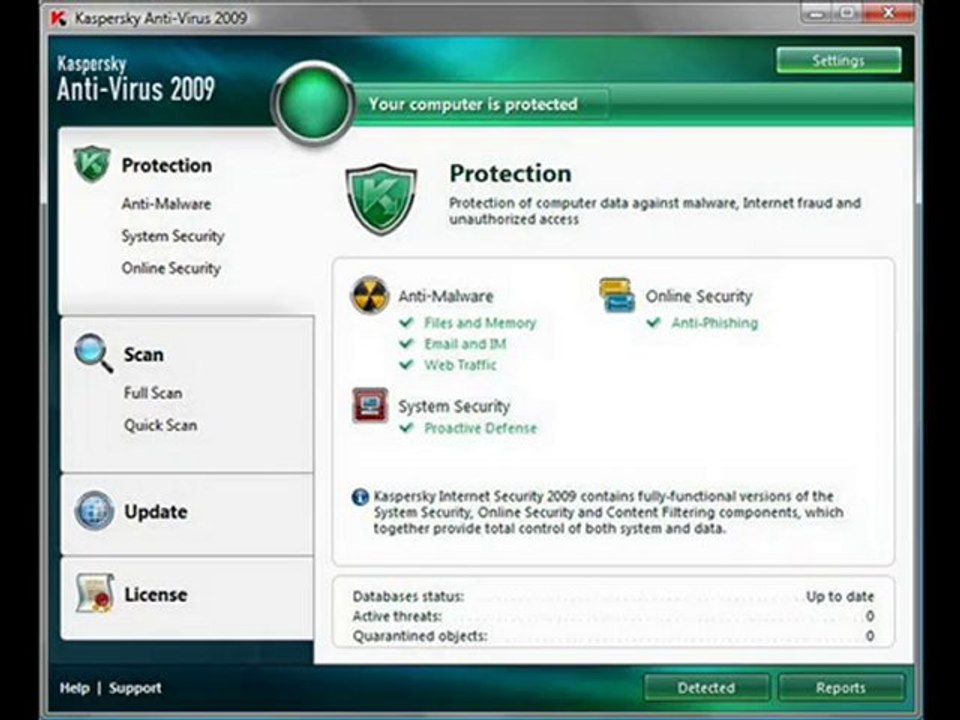The image size is (960, 720).
Task: Open the License section in sidebar
Action: [x=156, y=594]
